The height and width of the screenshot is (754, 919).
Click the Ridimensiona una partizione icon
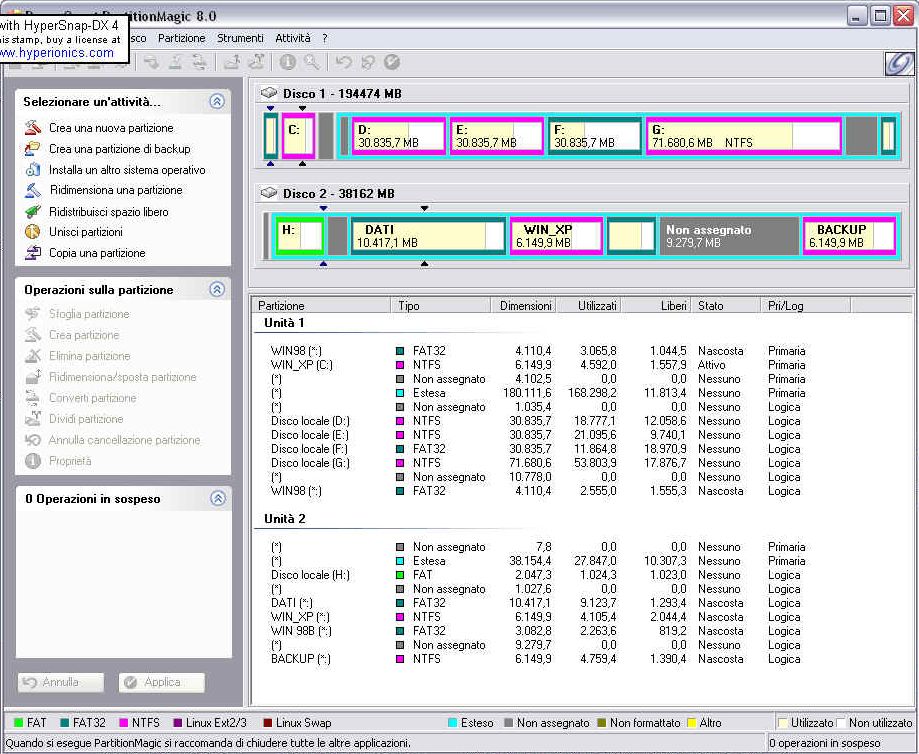pyautogui.click(x=32, y=190)
